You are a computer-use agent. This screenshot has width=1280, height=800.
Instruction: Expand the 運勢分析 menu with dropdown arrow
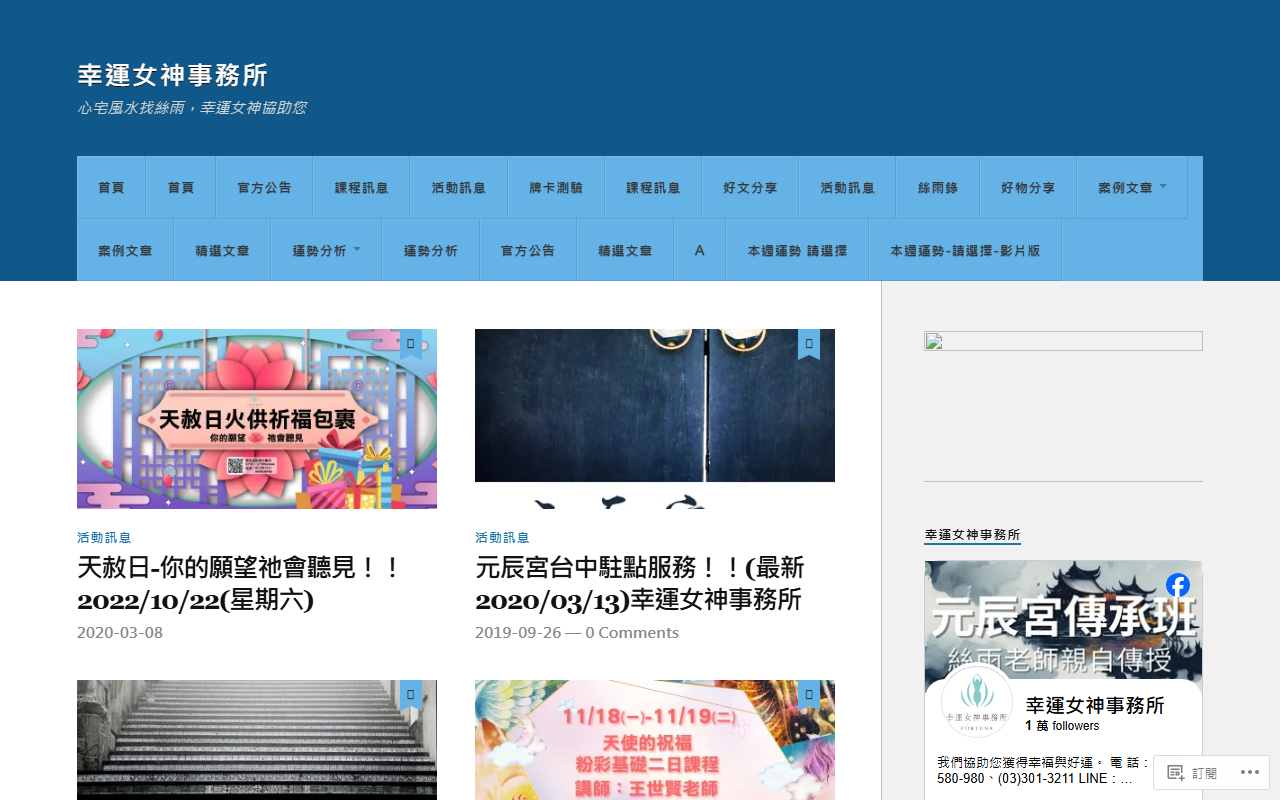pos(326,250)
